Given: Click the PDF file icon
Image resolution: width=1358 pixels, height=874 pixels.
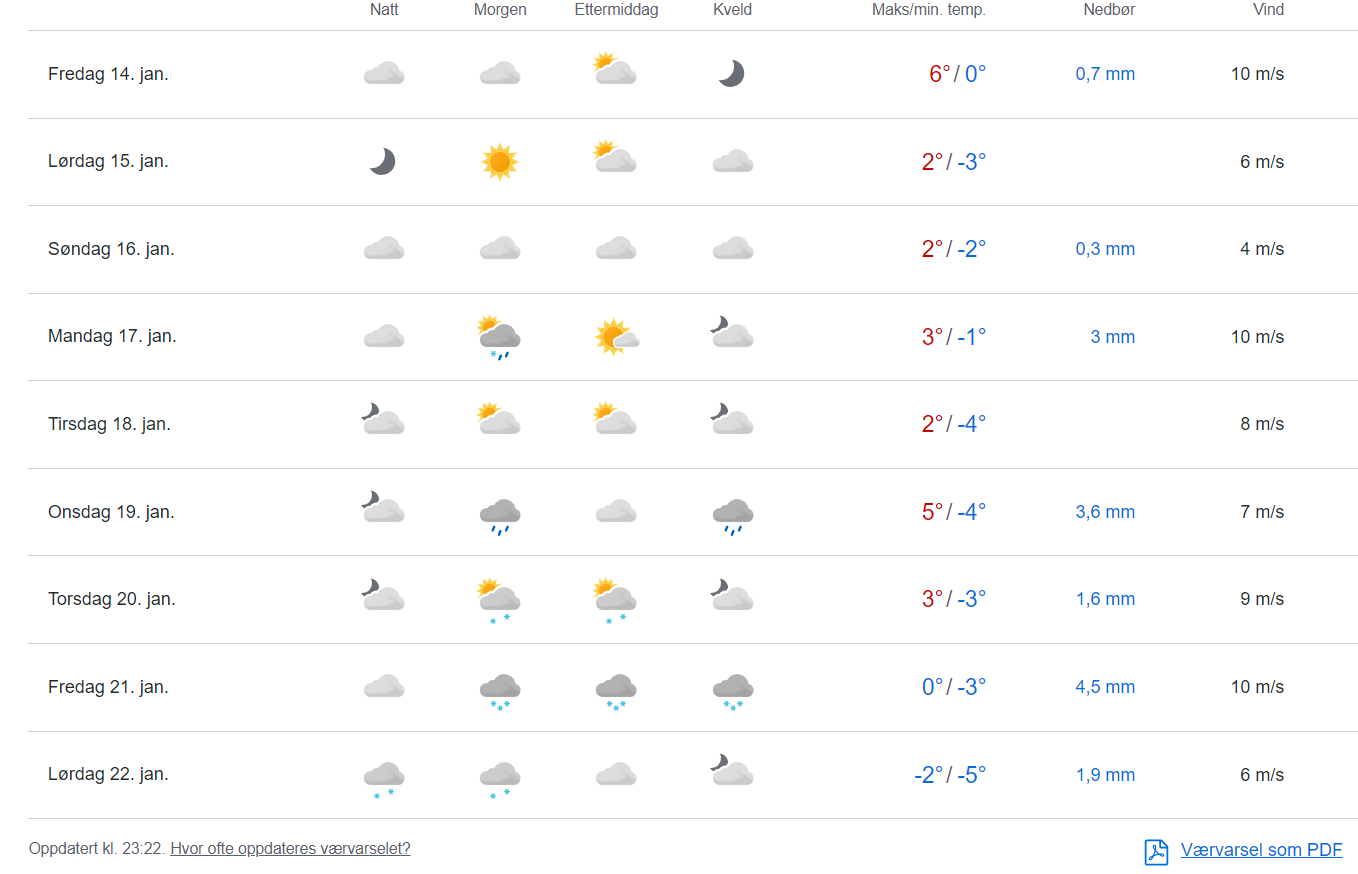Looking at the screenshot, I should tap(1156, 851).
